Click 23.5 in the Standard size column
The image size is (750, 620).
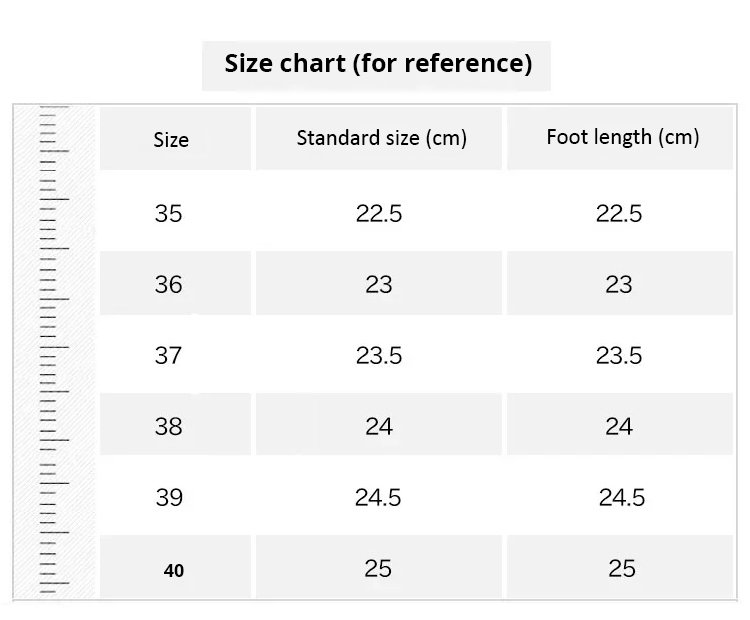[x=379, y=355]
